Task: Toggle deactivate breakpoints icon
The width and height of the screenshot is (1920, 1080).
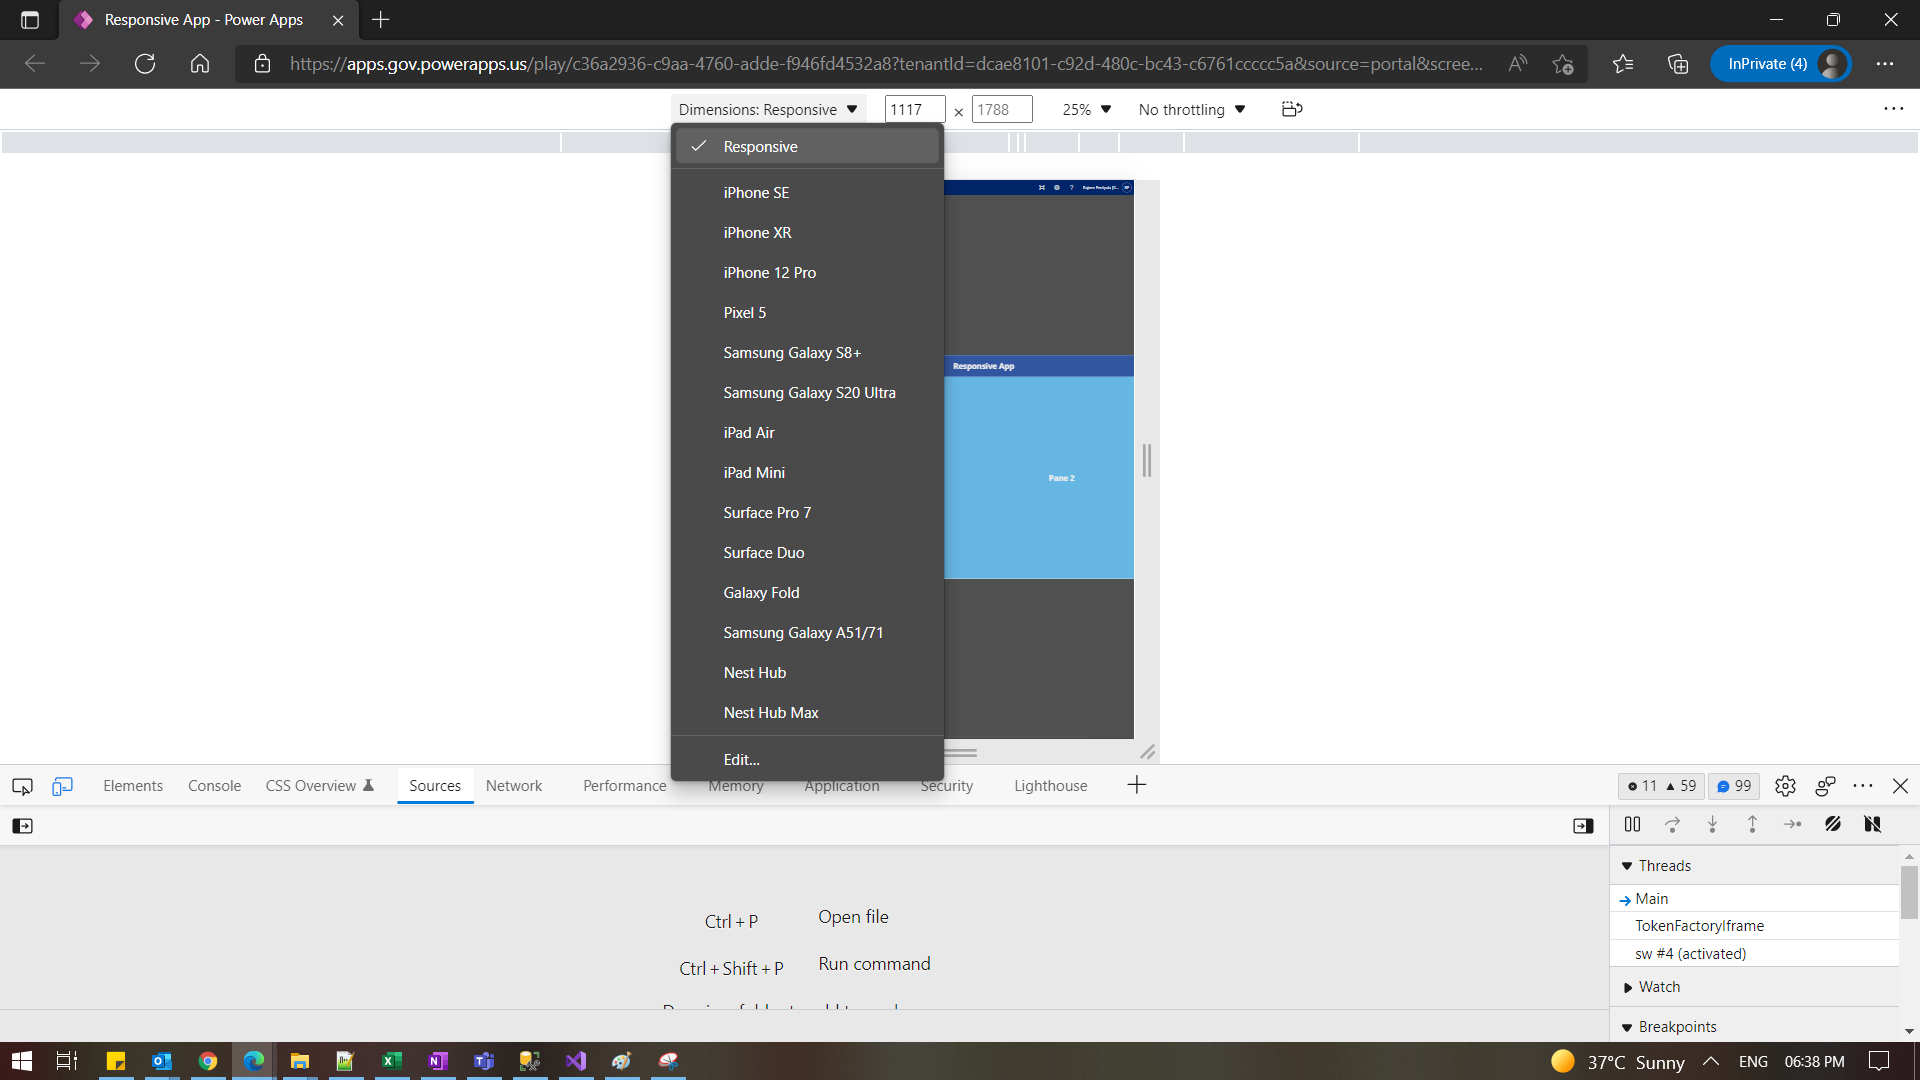Action: pyautogui.click(x=1832, y=825)
